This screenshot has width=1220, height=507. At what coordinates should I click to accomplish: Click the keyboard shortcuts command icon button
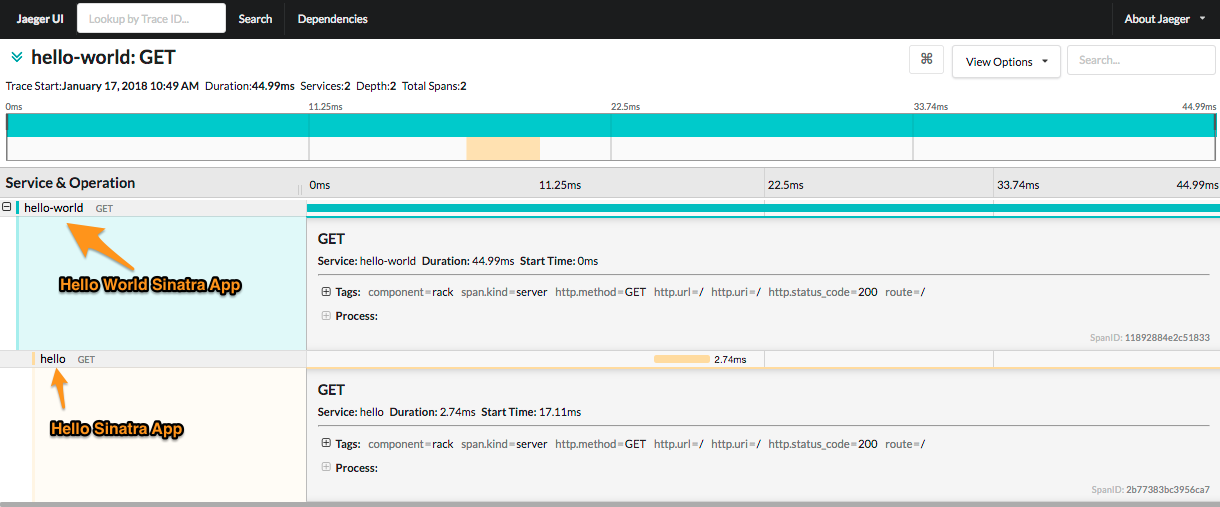[x=926, y=60]
